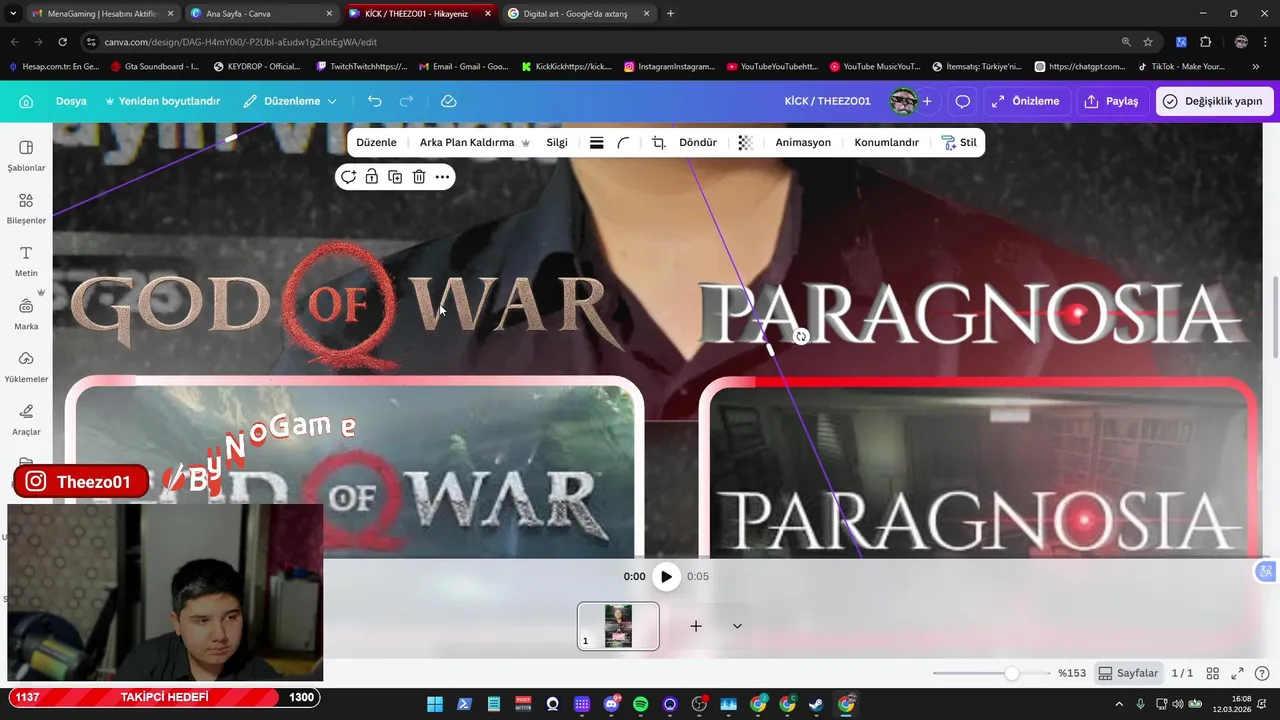Click the Magic sparkle comment icon on floating bar
The height and width of the screenshot is (720, 1280).
point(348,177)
